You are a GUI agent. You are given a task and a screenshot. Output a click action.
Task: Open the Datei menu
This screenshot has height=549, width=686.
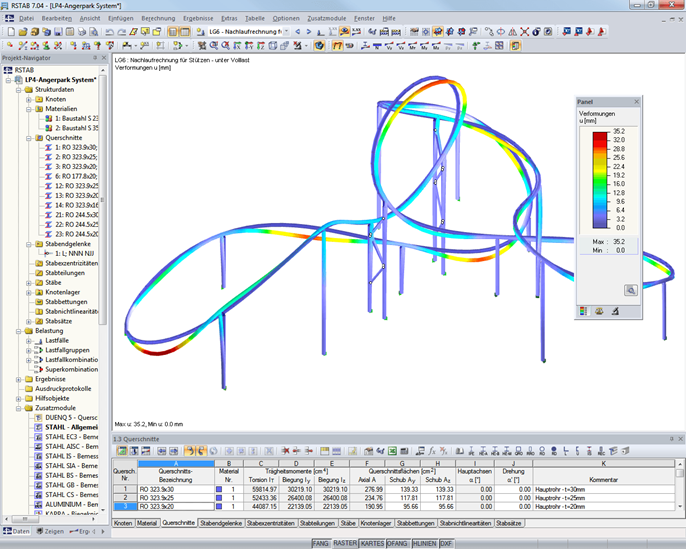pyautogui.click(x=26, y=18)
